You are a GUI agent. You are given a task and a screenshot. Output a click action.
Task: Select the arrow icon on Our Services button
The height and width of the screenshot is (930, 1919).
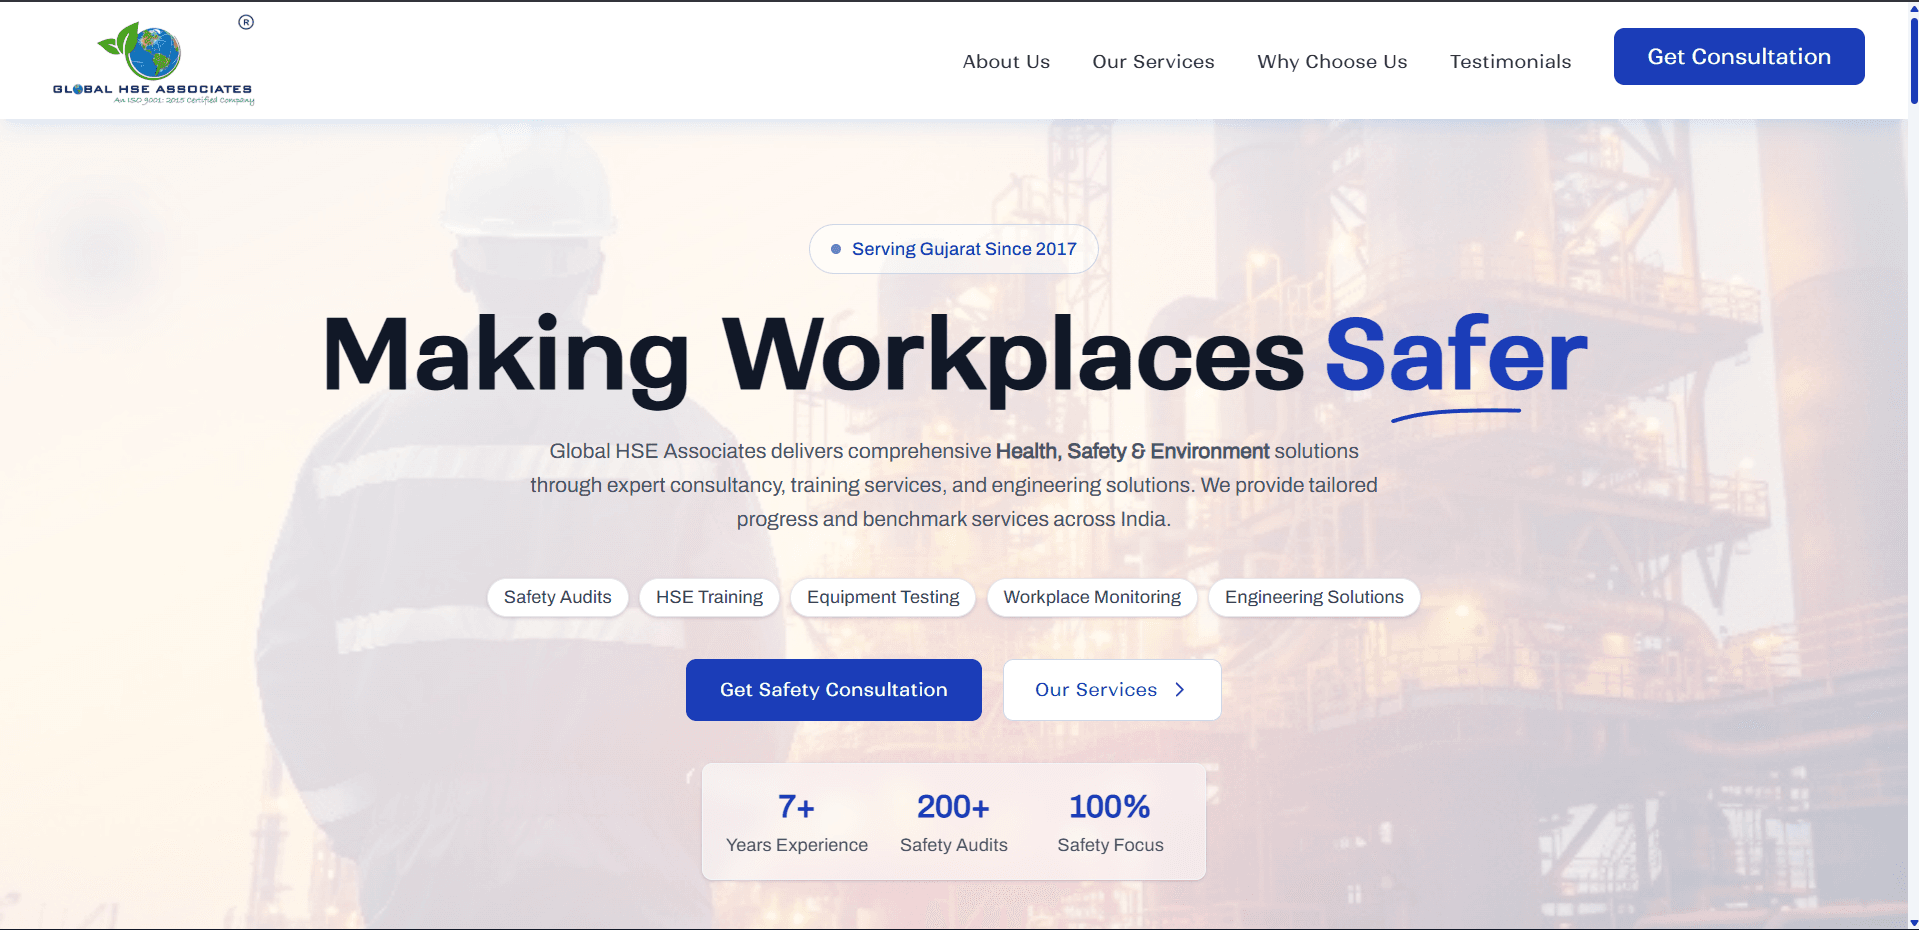coord(1179,689)
